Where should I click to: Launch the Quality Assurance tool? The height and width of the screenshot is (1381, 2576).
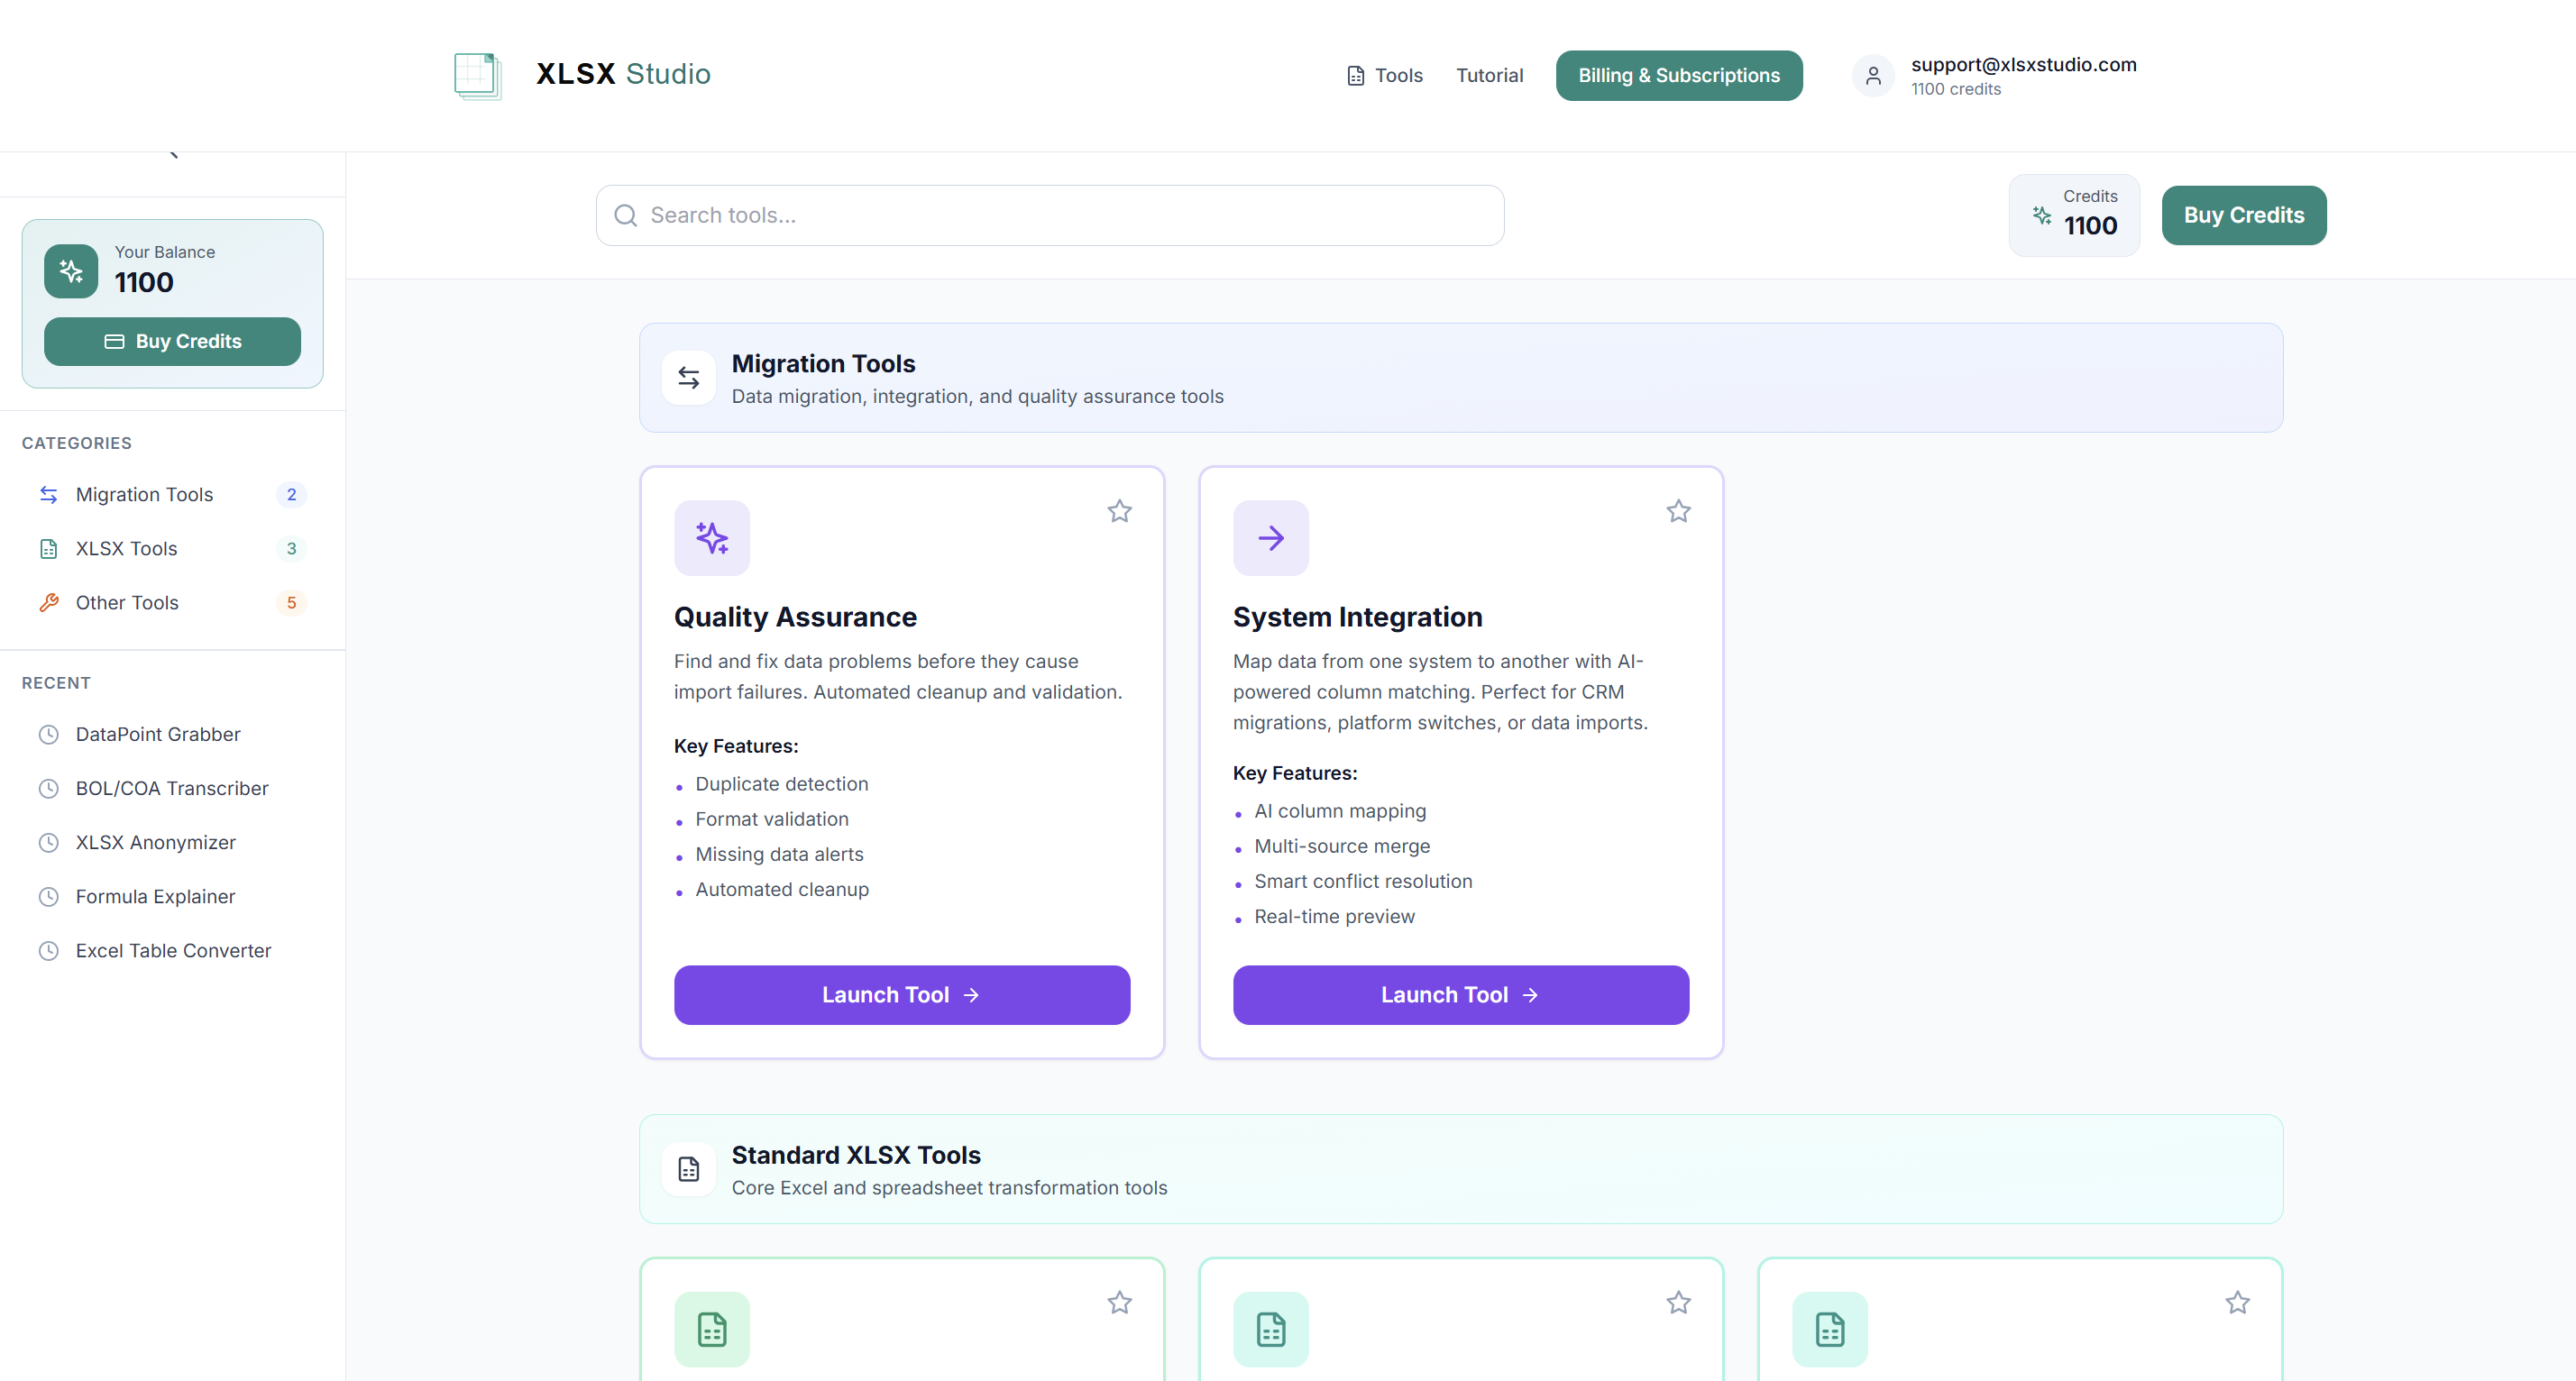point(901,994)
